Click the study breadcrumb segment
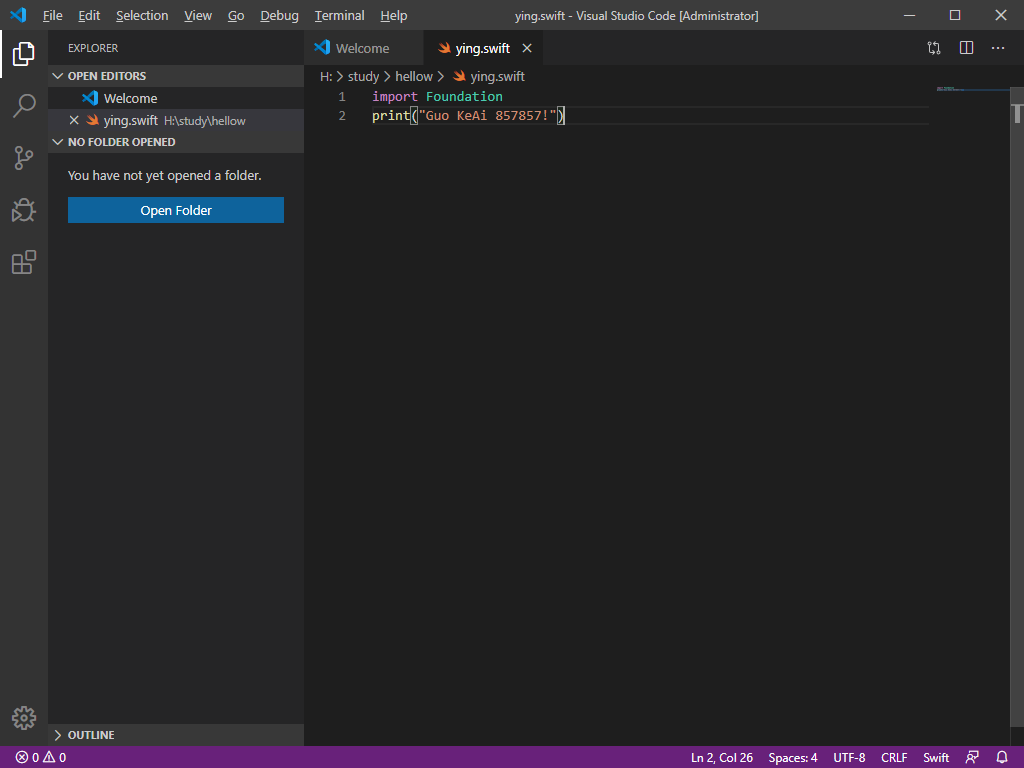Screen dimensions: 1024x768 [x=363, y=76]
